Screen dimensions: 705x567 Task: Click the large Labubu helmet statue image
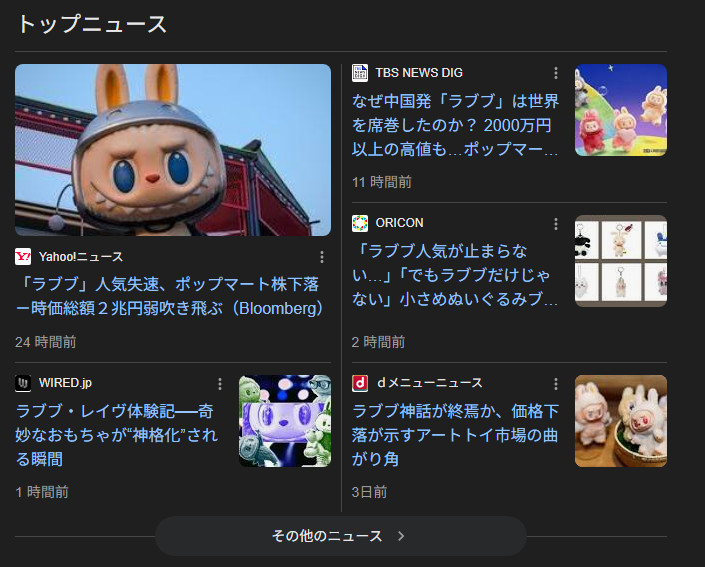173,150
